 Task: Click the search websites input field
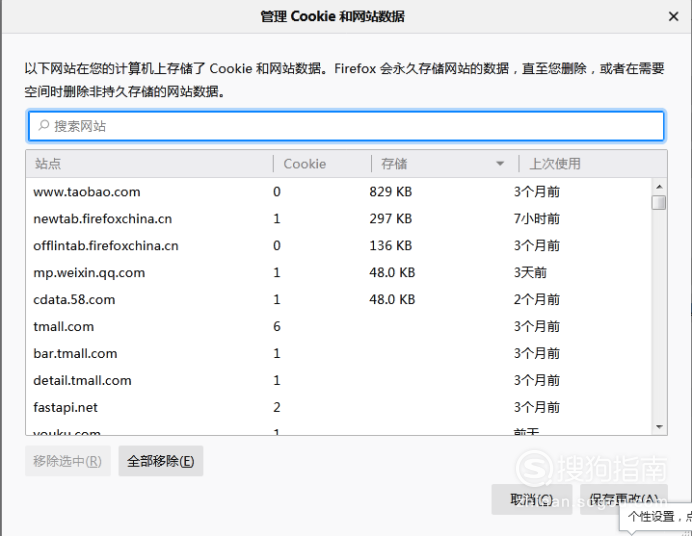point(346,126)
